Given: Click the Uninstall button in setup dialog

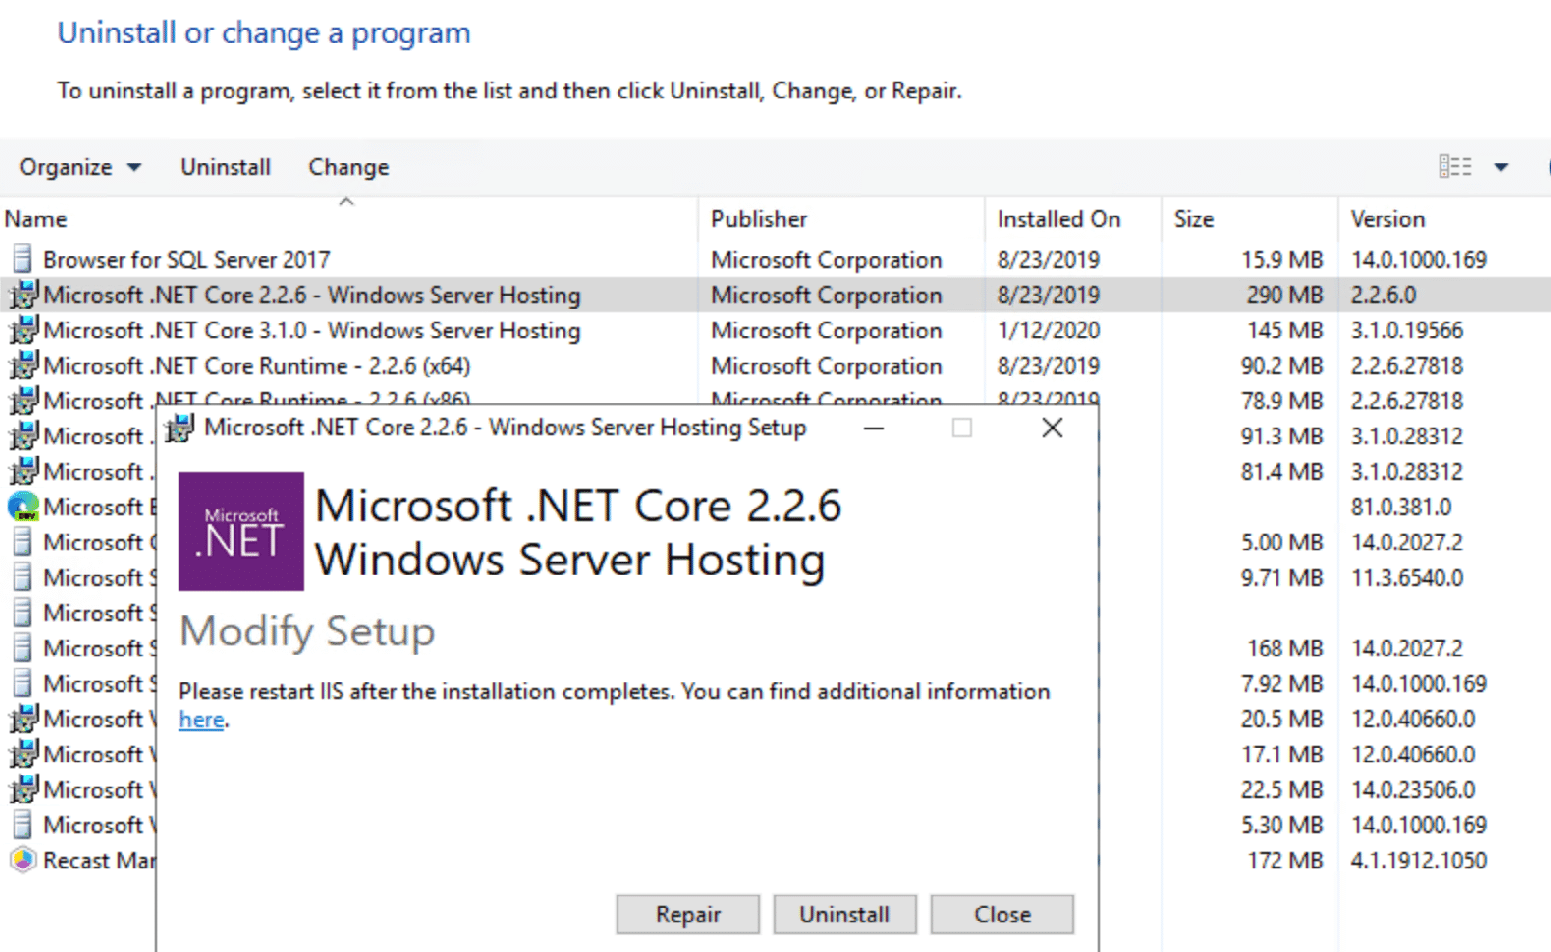Looking at the screenshot, I should 845,914.
